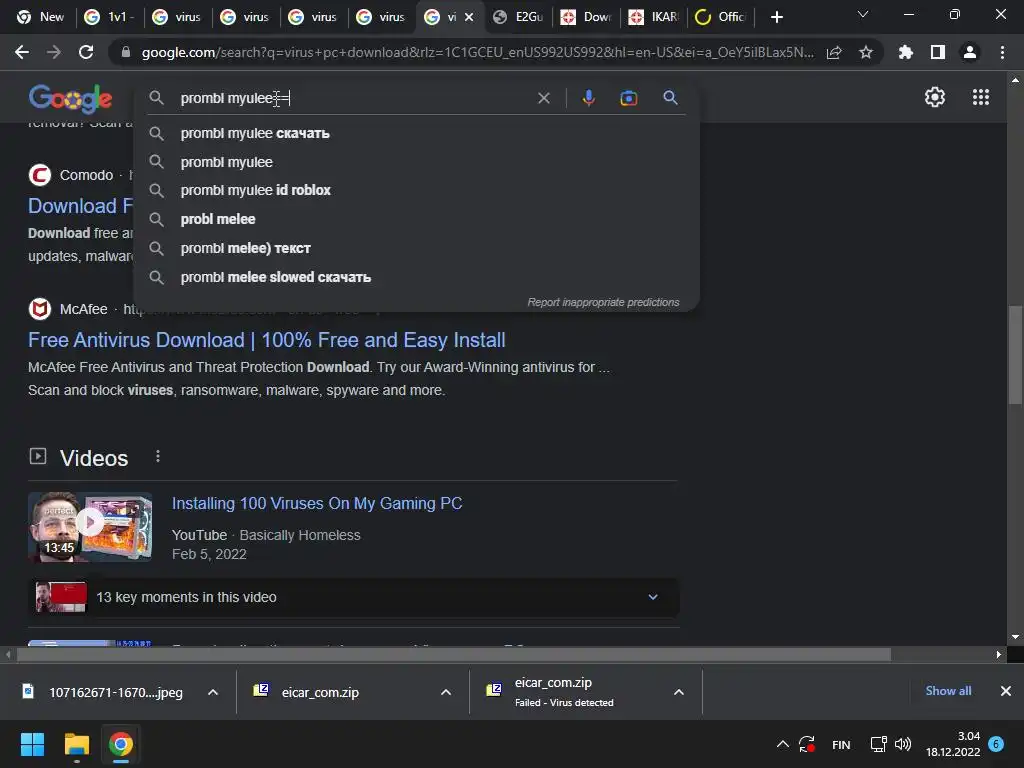Start voice search microphone

pos(588,98)
